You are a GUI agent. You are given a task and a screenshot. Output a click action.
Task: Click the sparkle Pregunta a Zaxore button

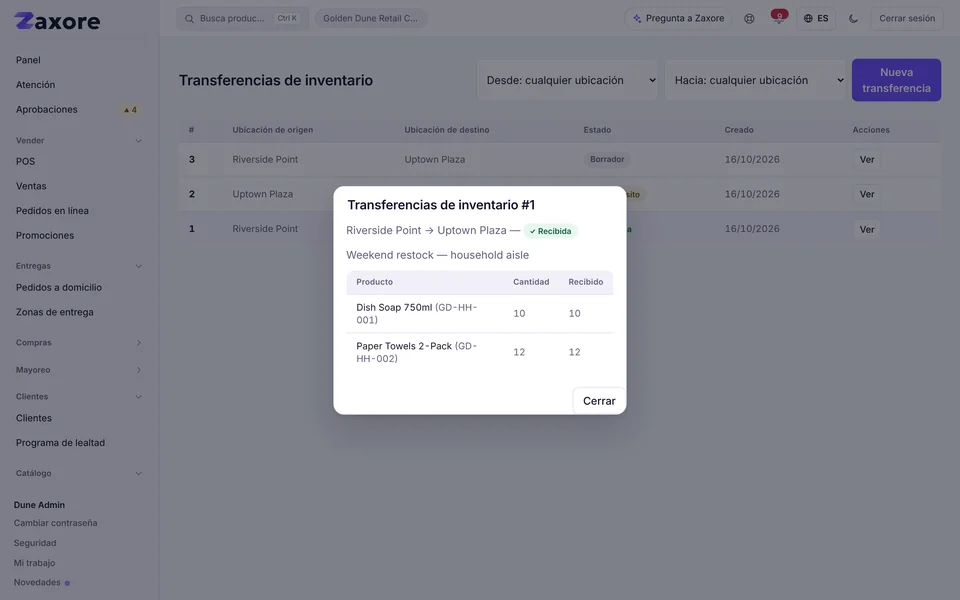678,18
